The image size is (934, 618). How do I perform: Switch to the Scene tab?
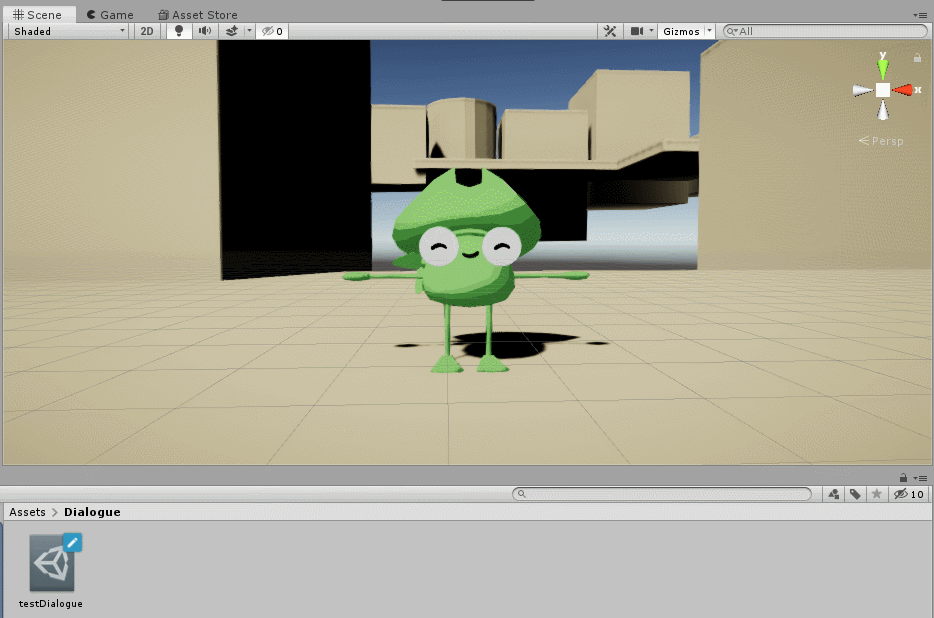[x=38, y=14]
